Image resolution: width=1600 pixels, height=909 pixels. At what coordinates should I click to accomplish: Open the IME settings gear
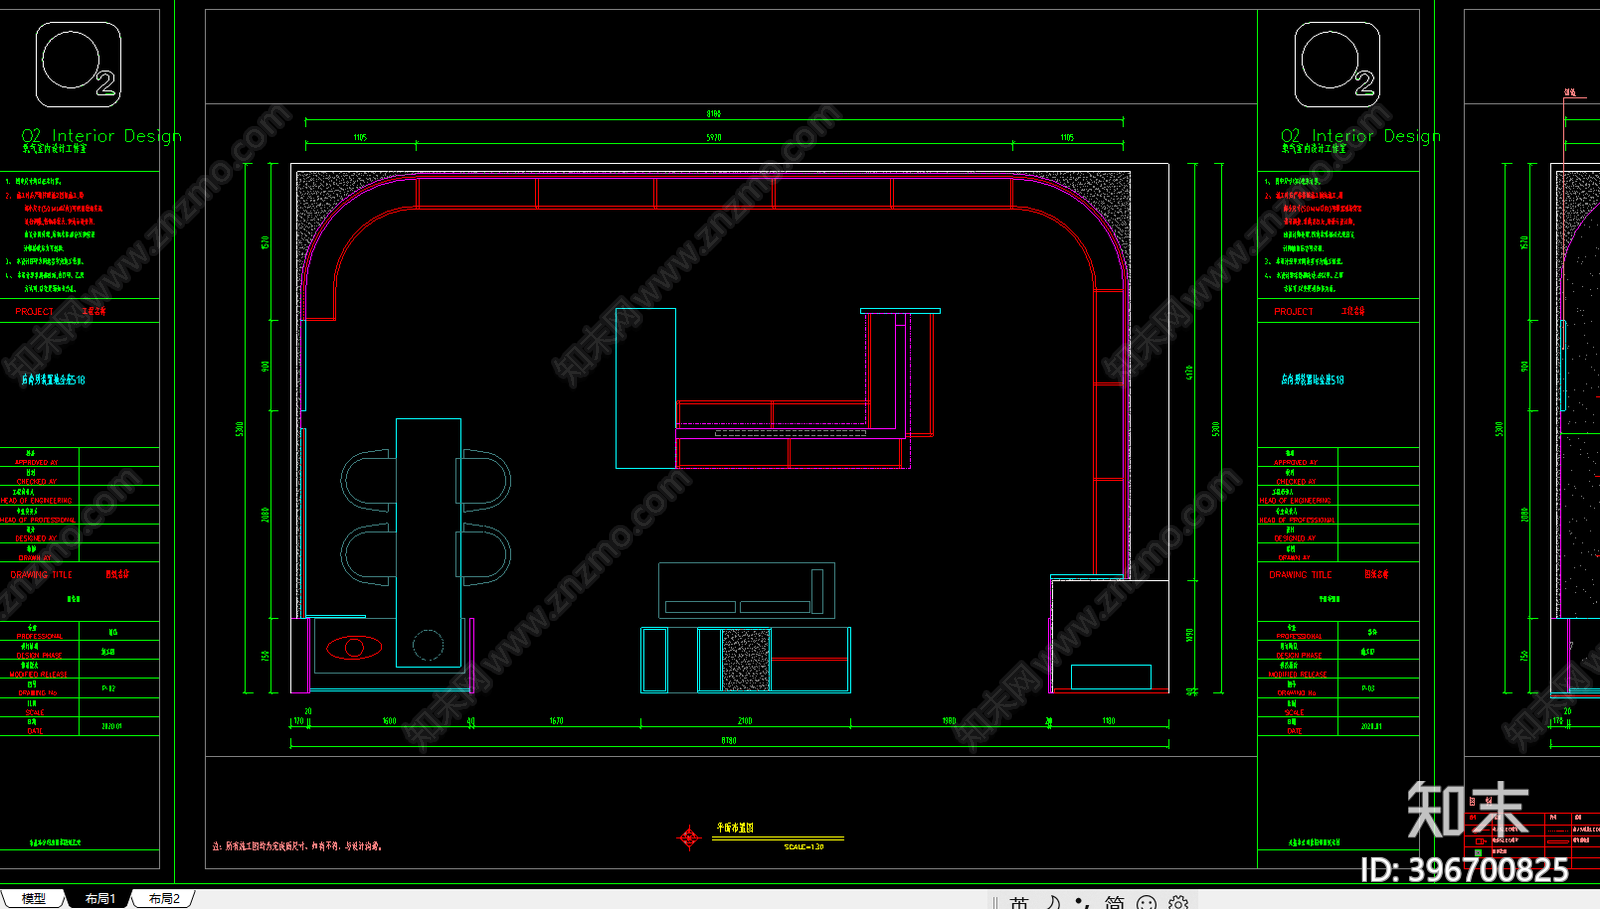point(1178,902)
